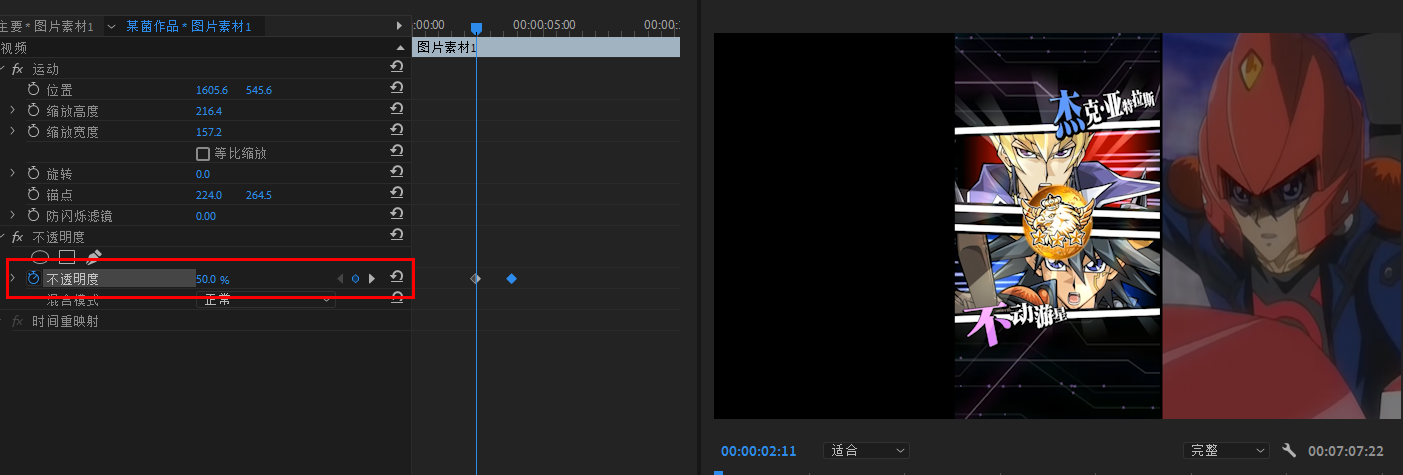
Task: Reset the 缩放高度 parameter
Action: (x=397, y=109)
